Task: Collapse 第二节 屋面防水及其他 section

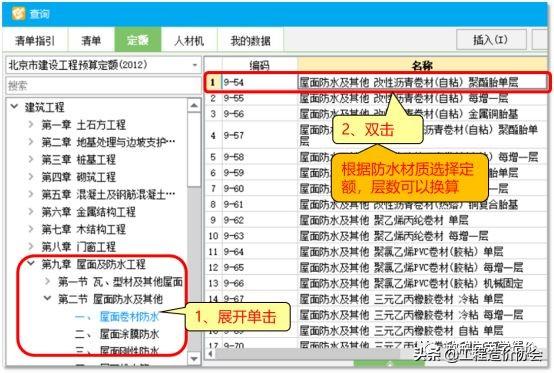Action: coord(47,298)
